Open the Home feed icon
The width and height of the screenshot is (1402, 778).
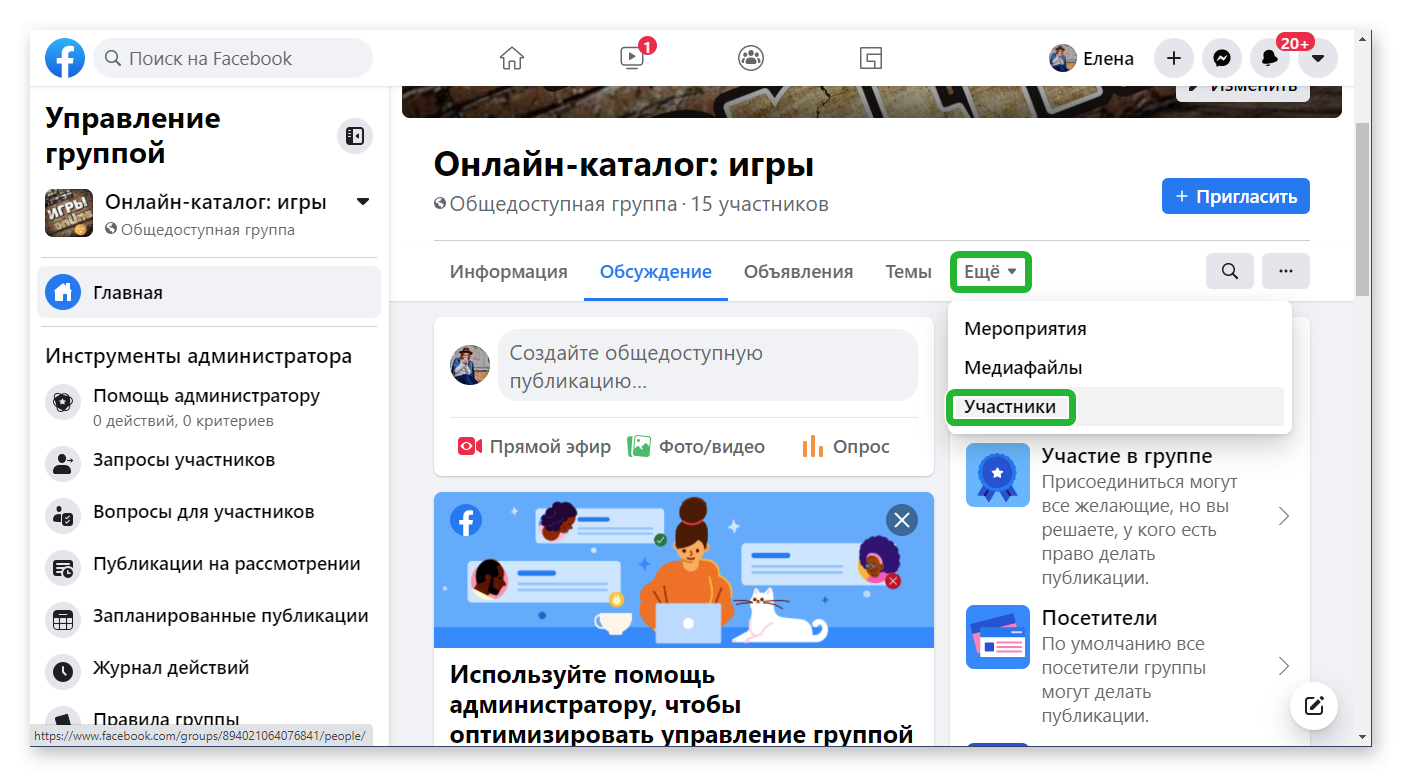(512, 58)
